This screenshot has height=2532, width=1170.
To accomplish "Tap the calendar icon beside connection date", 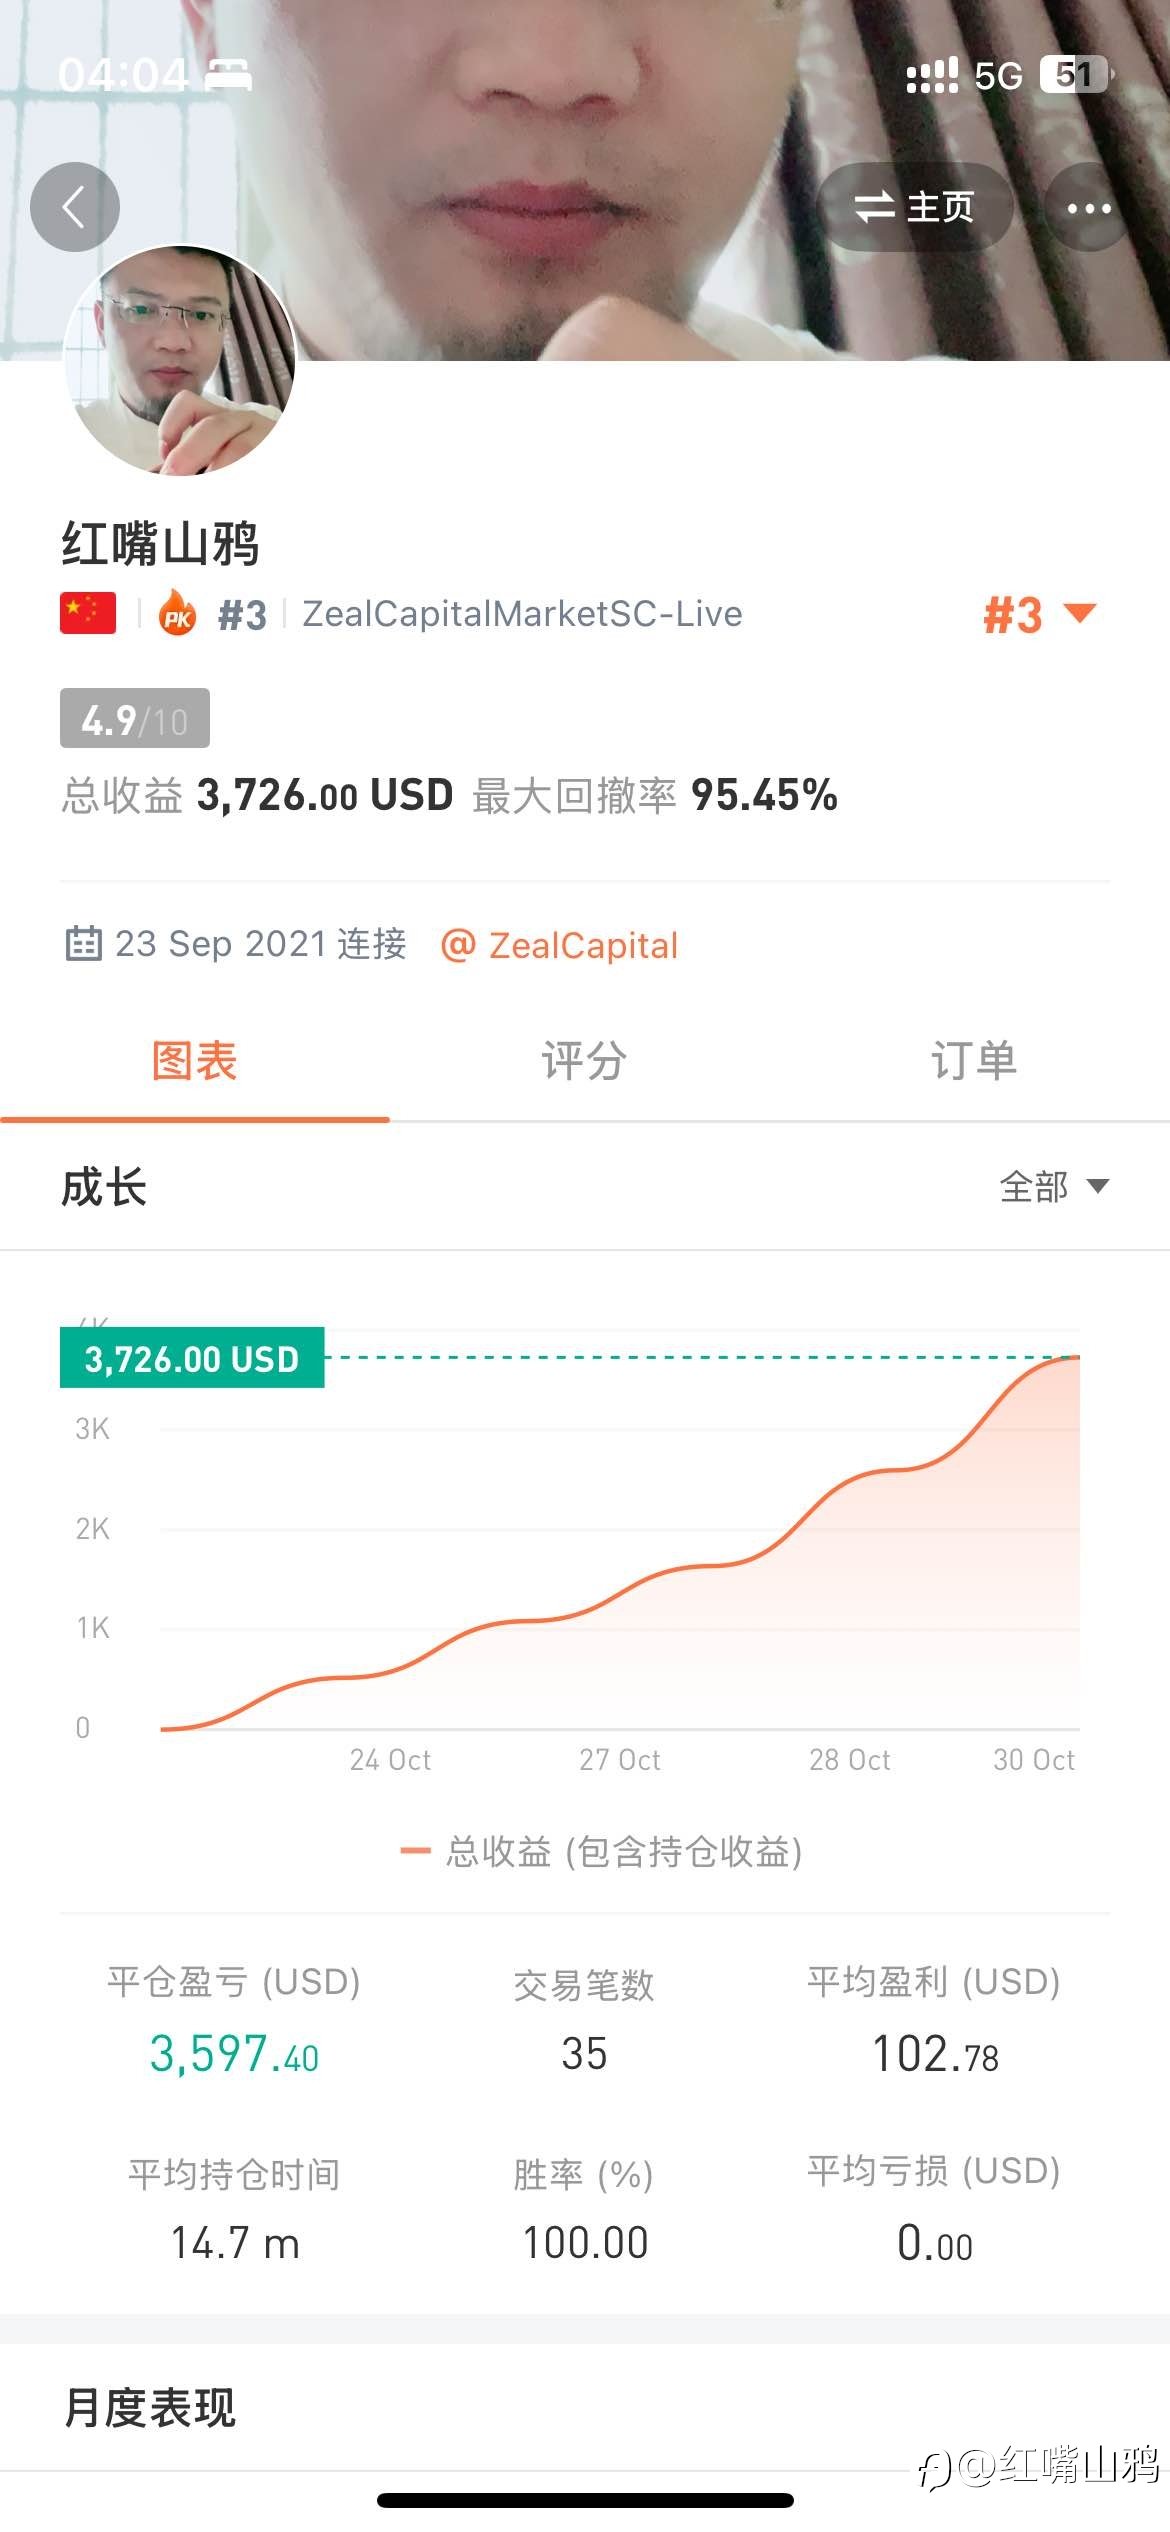I will pos(83,943).
